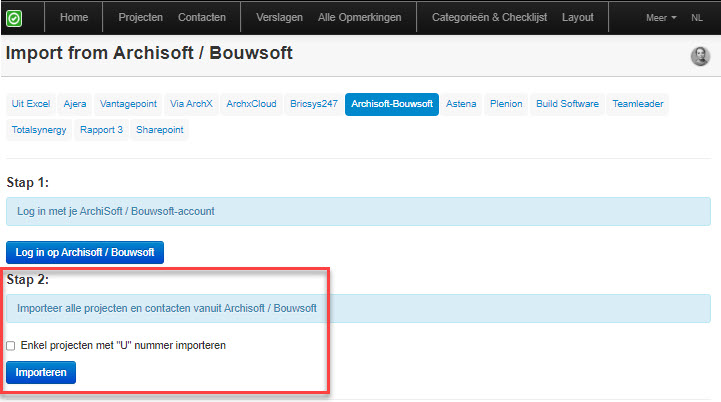
Task: Open the Layout menu item
Action: [x=577, y=18]
